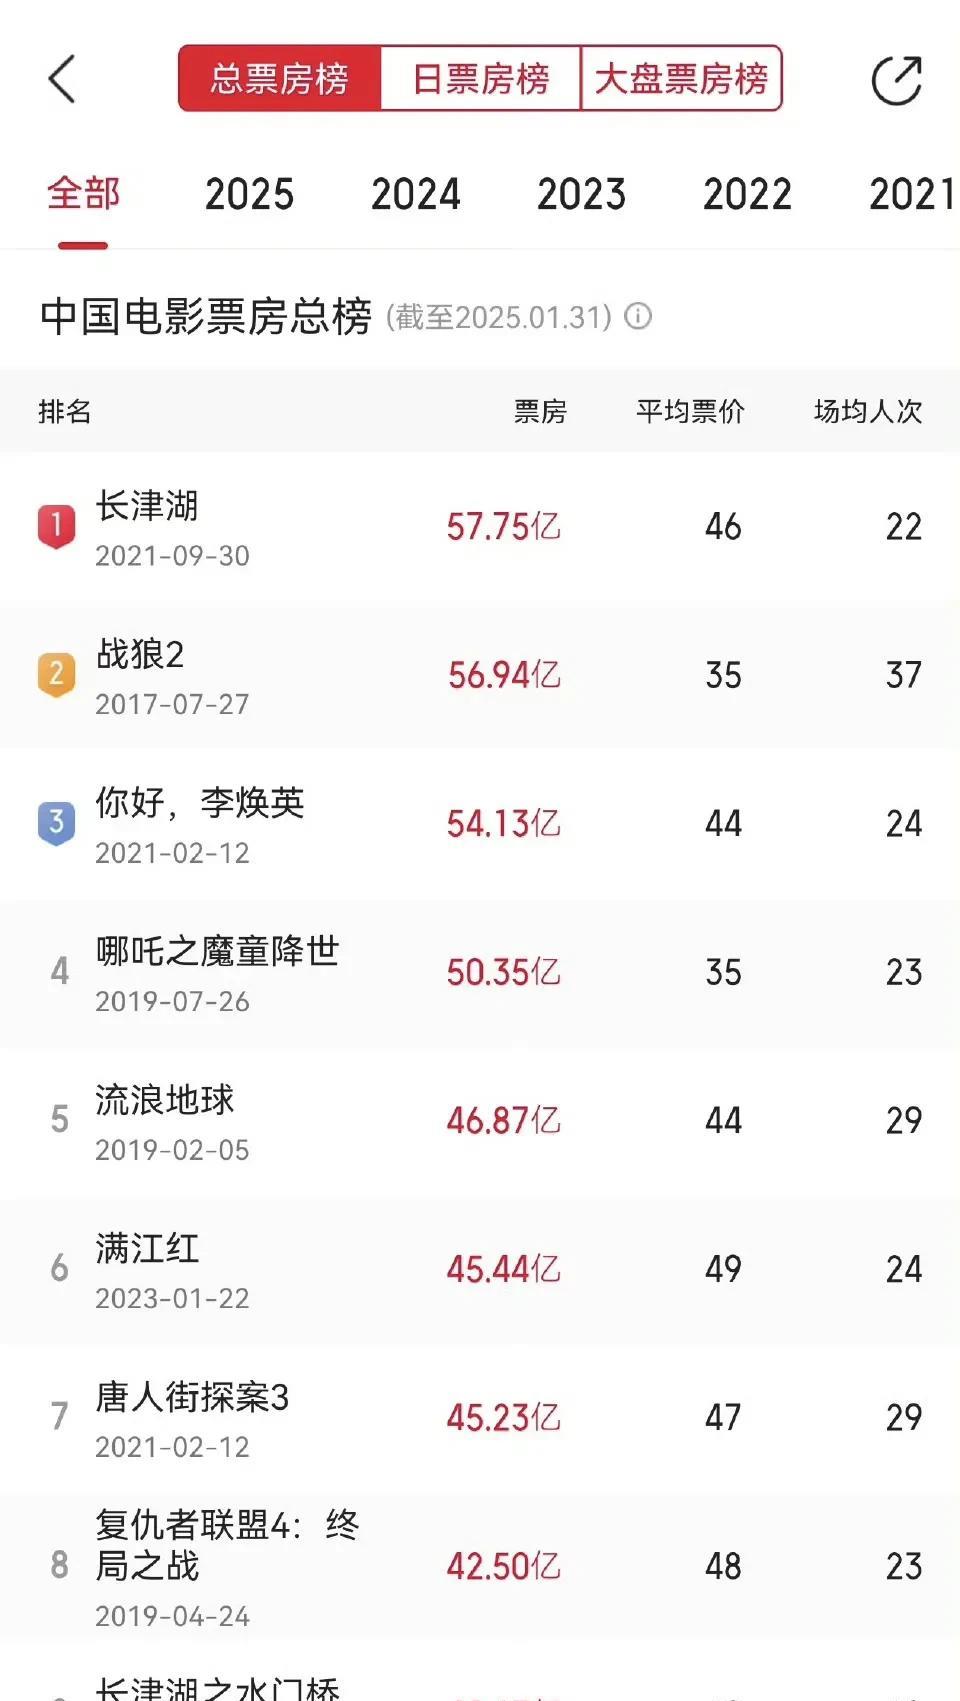This screenshot has width=960, height=1701.
Task: Switch to 总票房榜 segment
Action: 280,78
